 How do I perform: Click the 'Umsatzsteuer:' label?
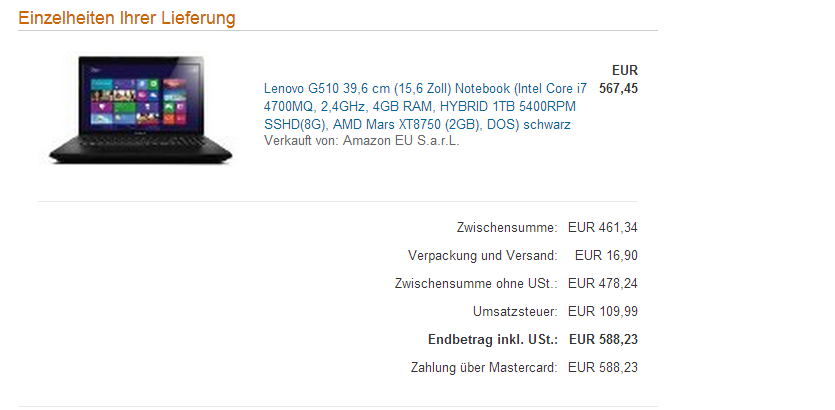(x=515, y=311)
